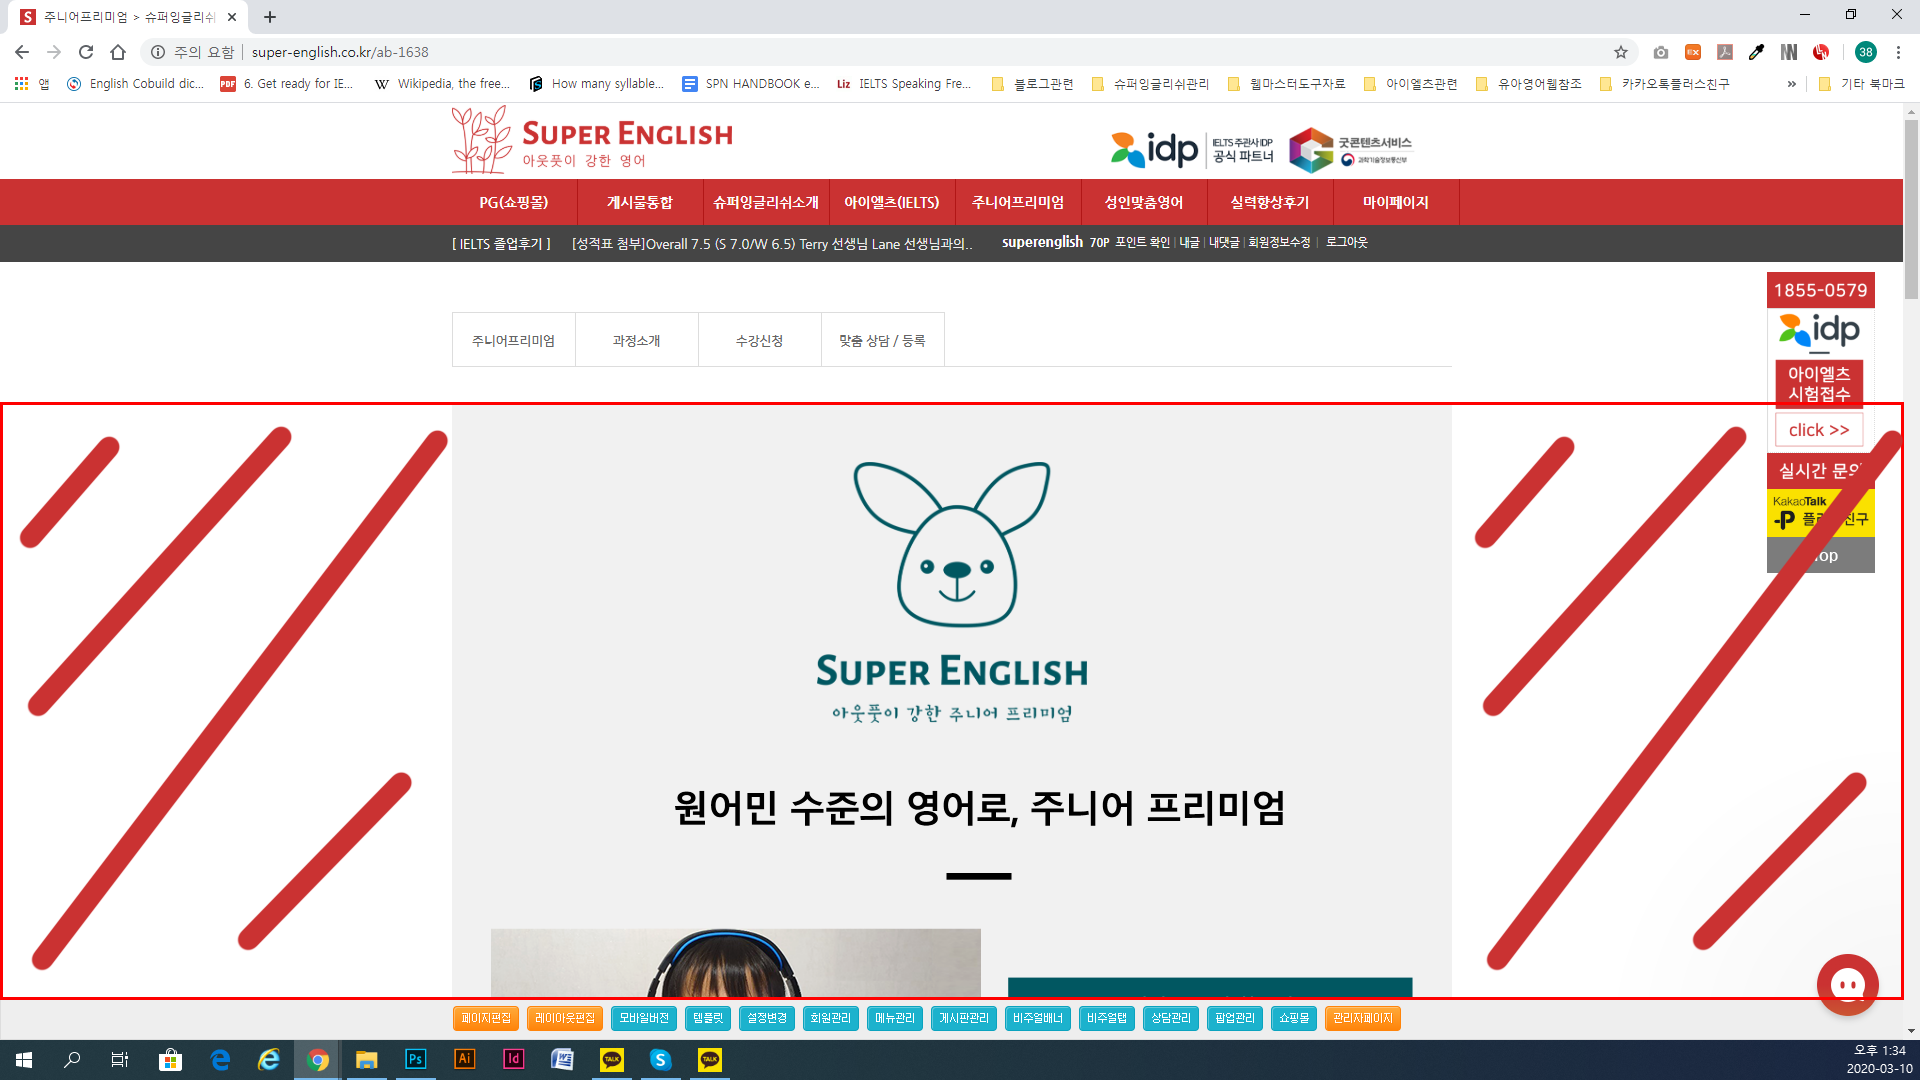Select the 과정소개 tab
This screenshot has width=1920, height=1080.
pos(636,341)
